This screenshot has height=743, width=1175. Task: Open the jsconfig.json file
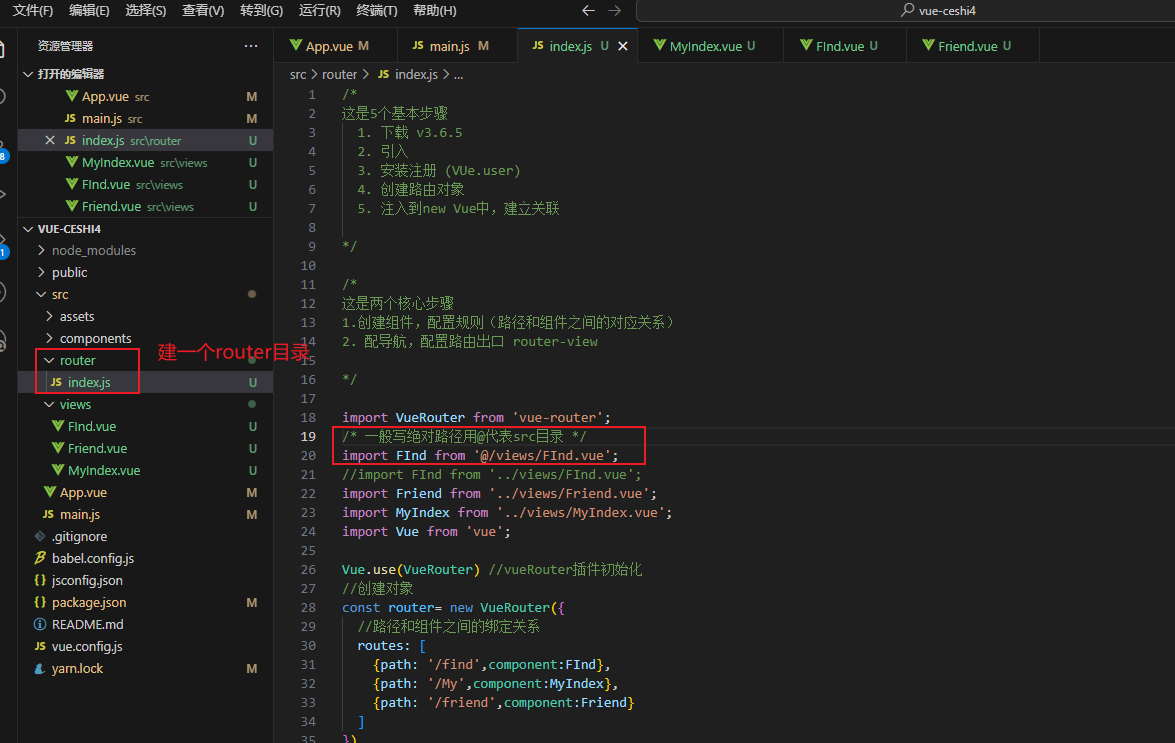(145, 580)
